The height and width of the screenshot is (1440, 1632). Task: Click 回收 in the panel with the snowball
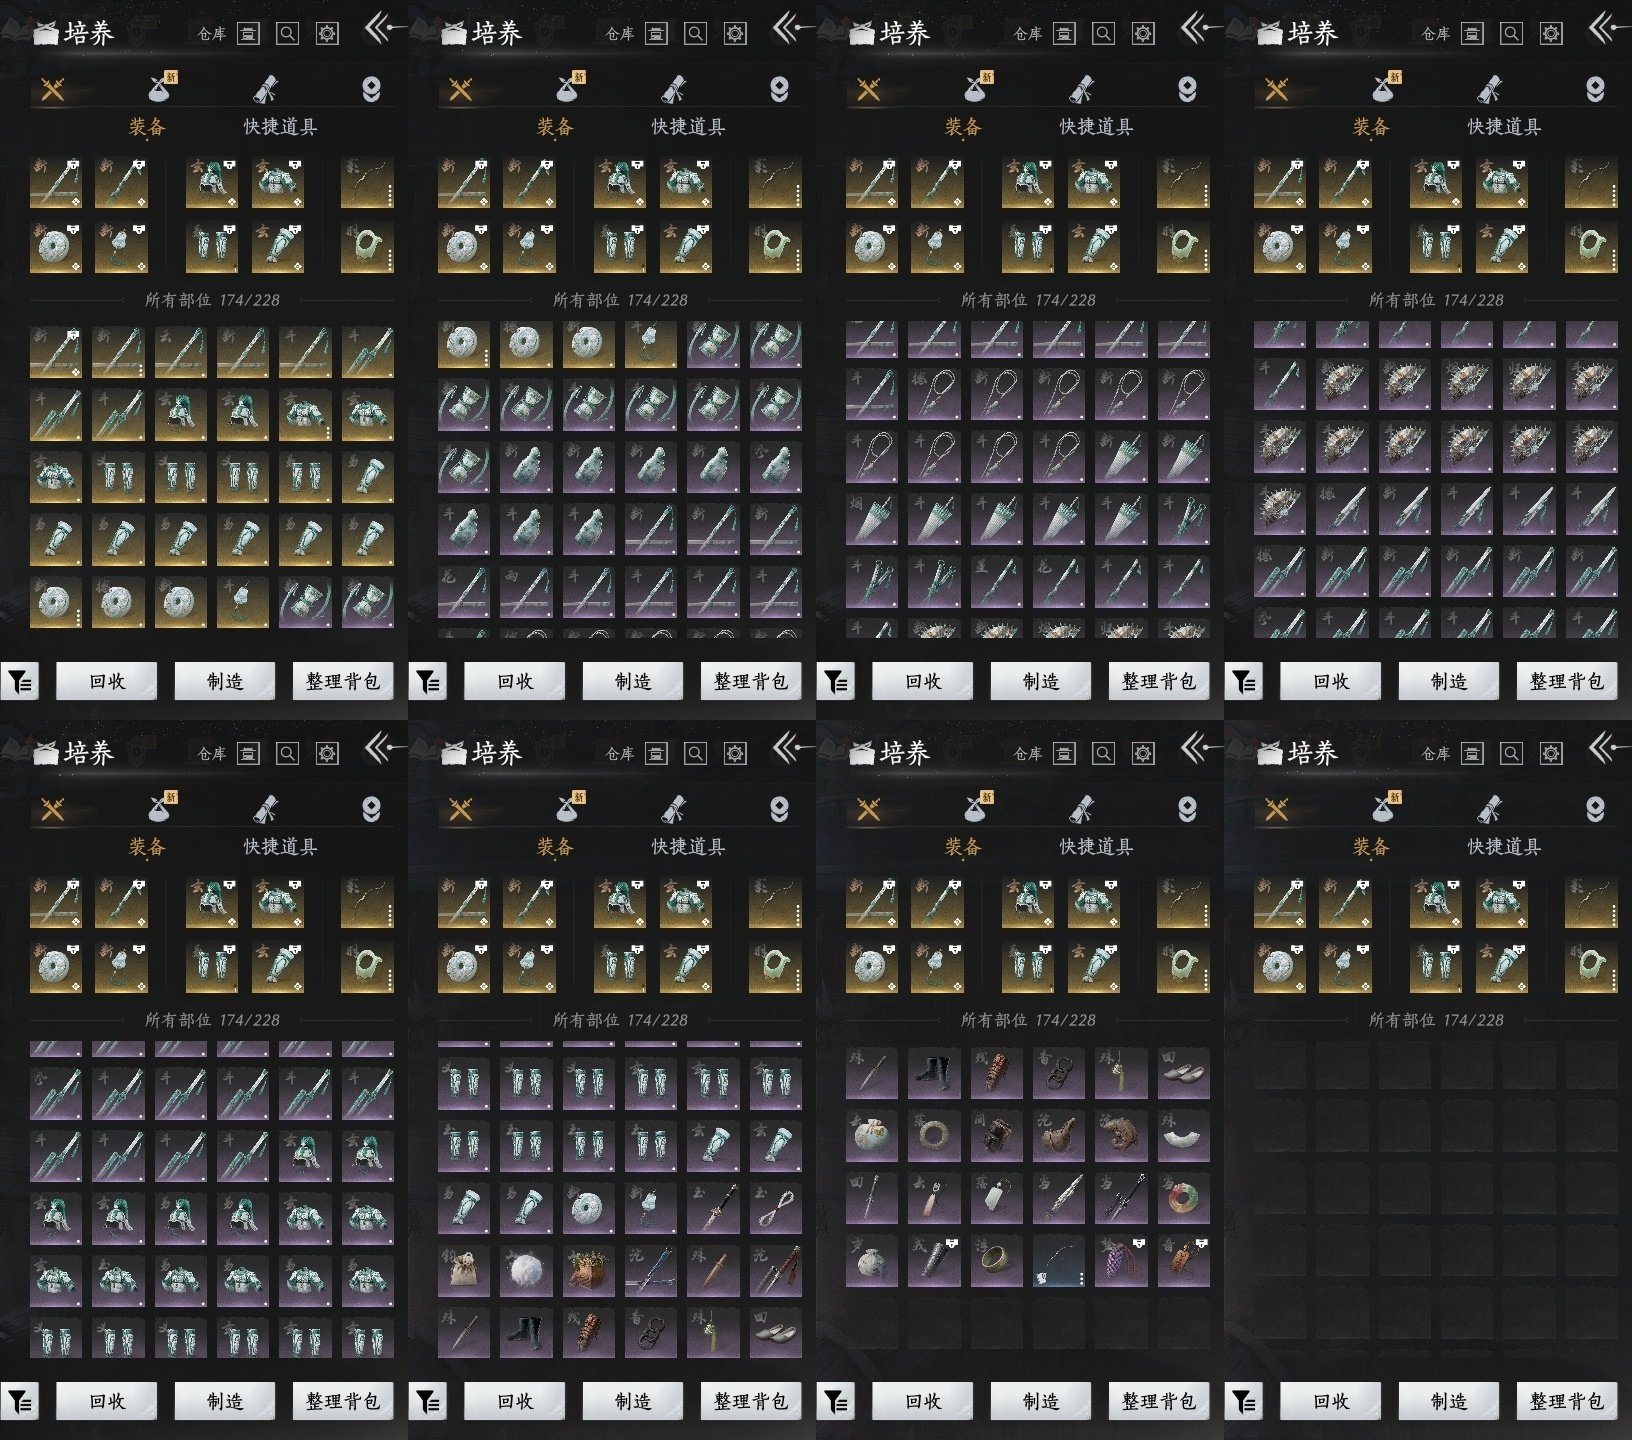(x=514, y=1401)
